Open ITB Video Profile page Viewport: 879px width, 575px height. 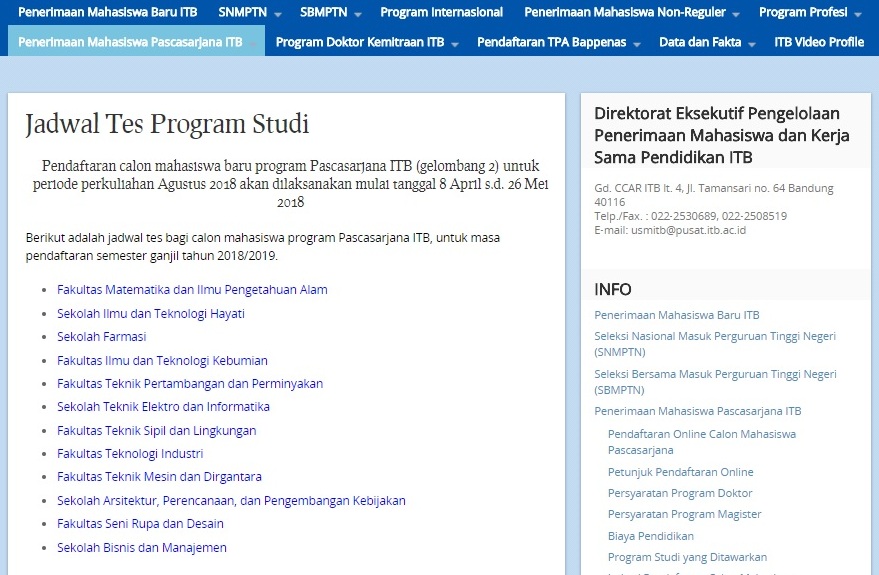(x=819, y=42)
